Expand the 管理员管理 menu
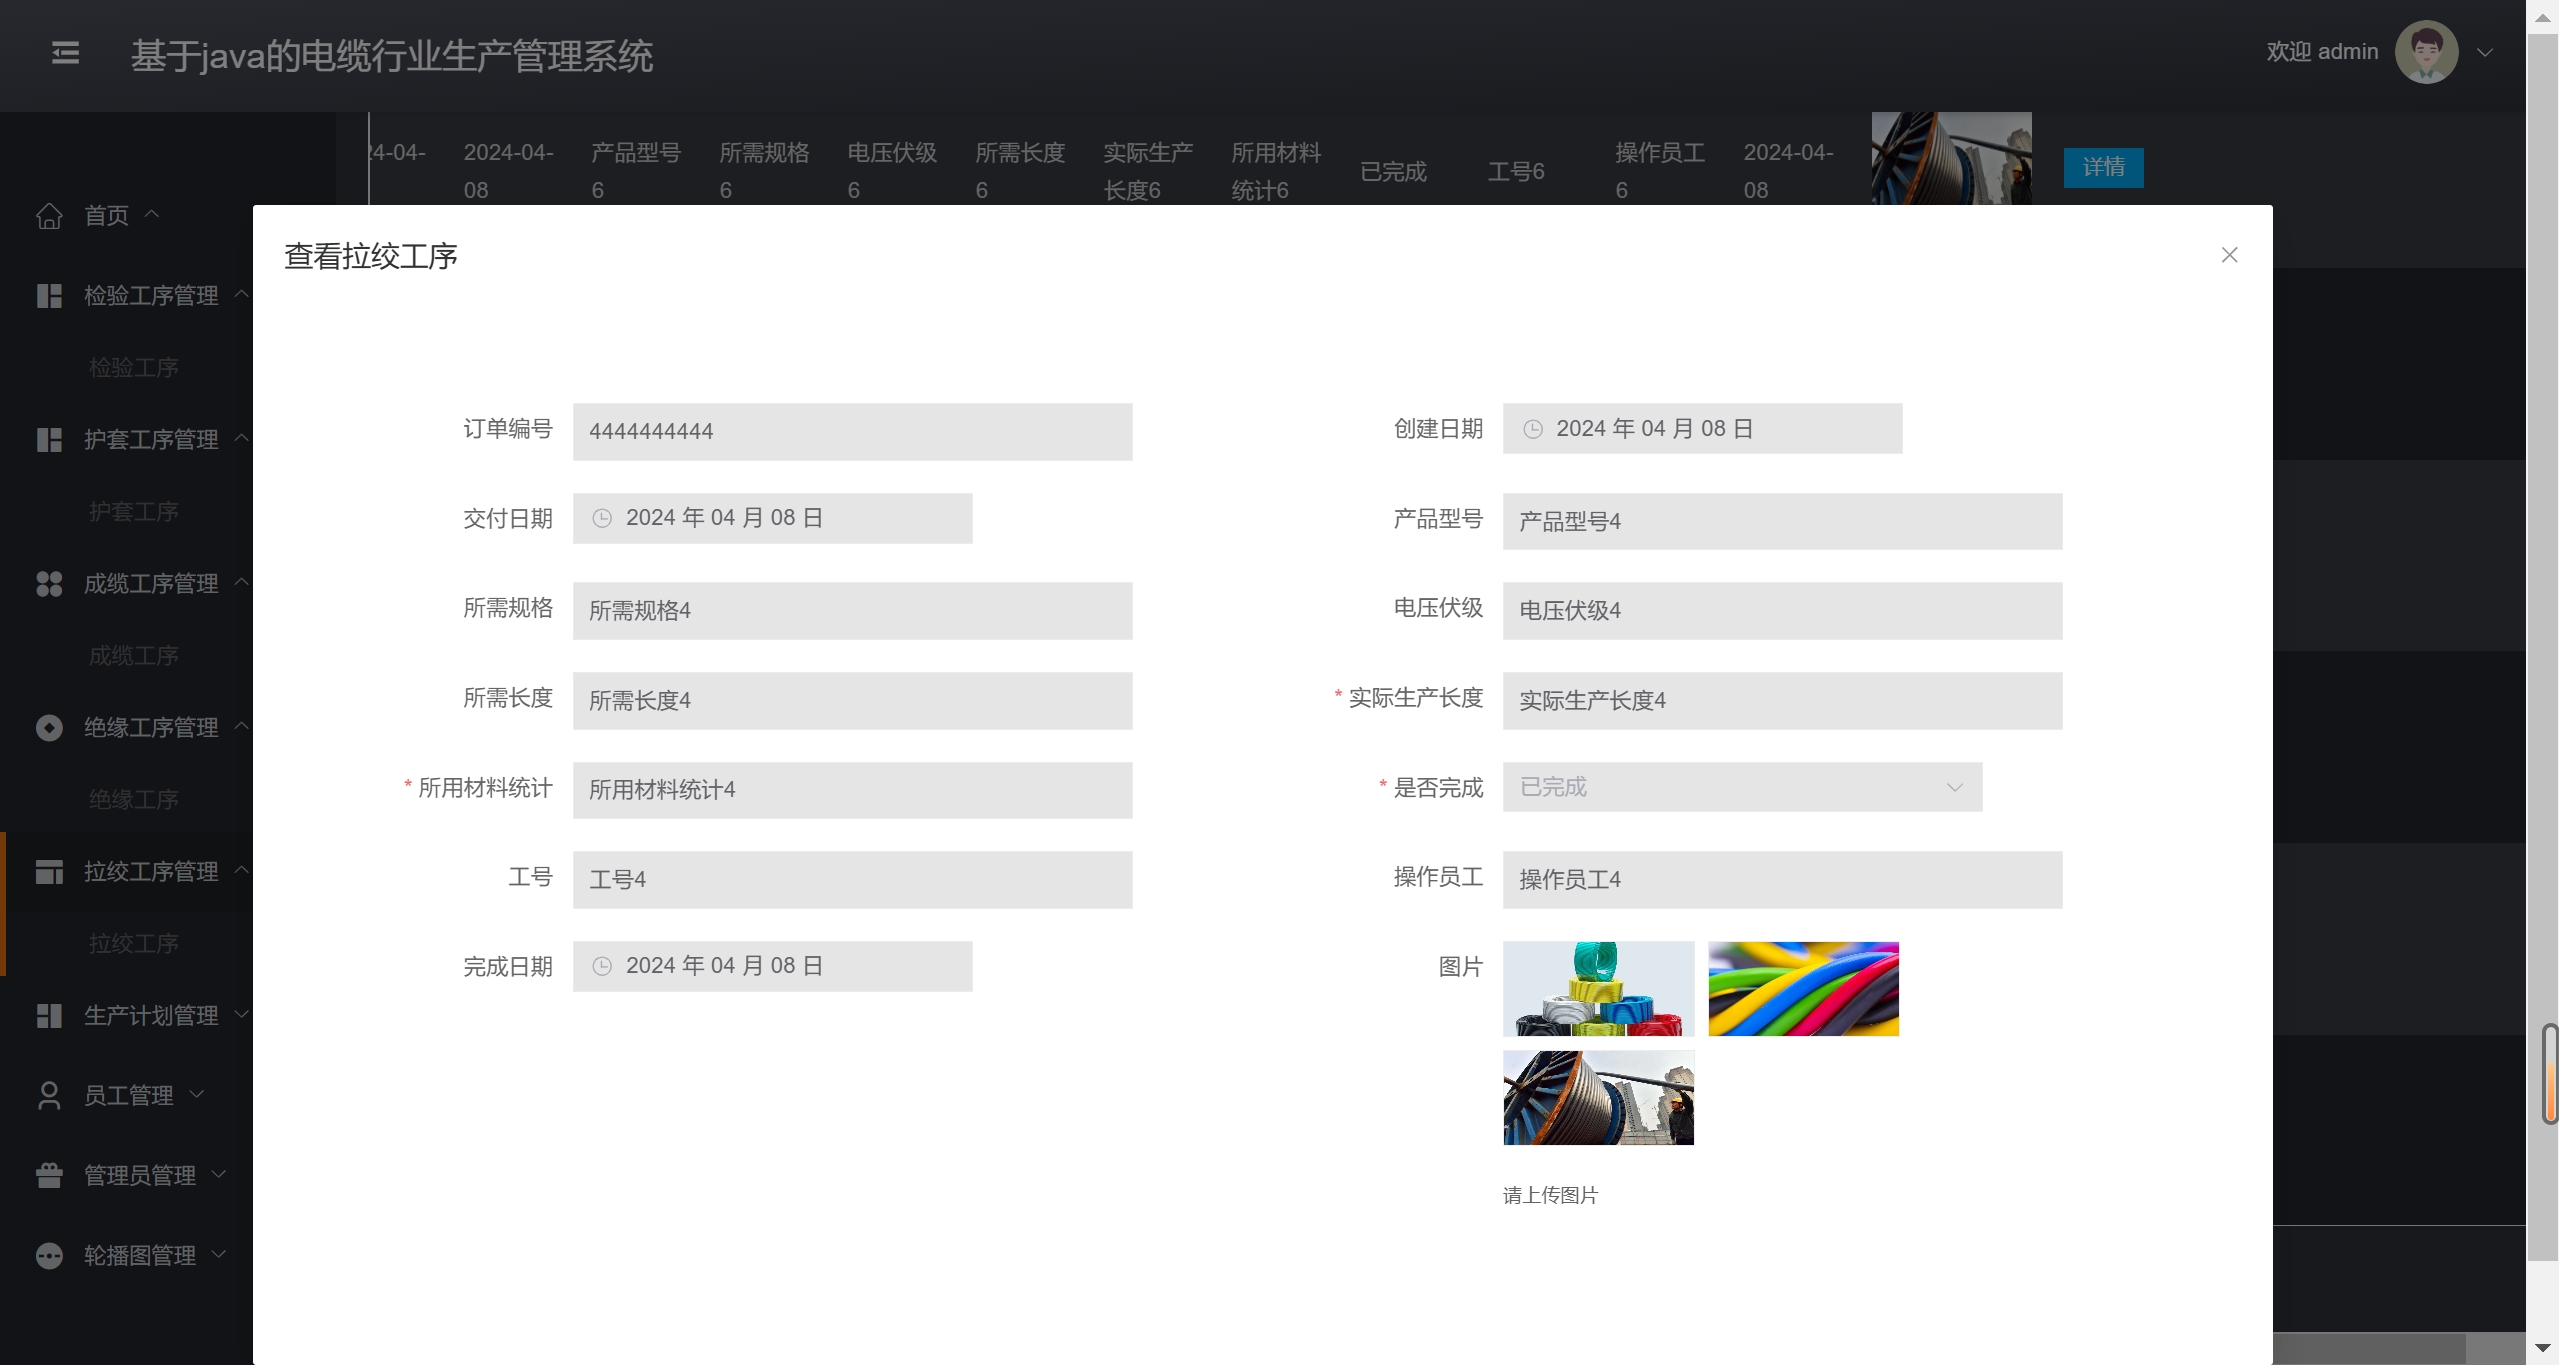Screen dimensions: 2559x1365 (x=130, y=1176)
